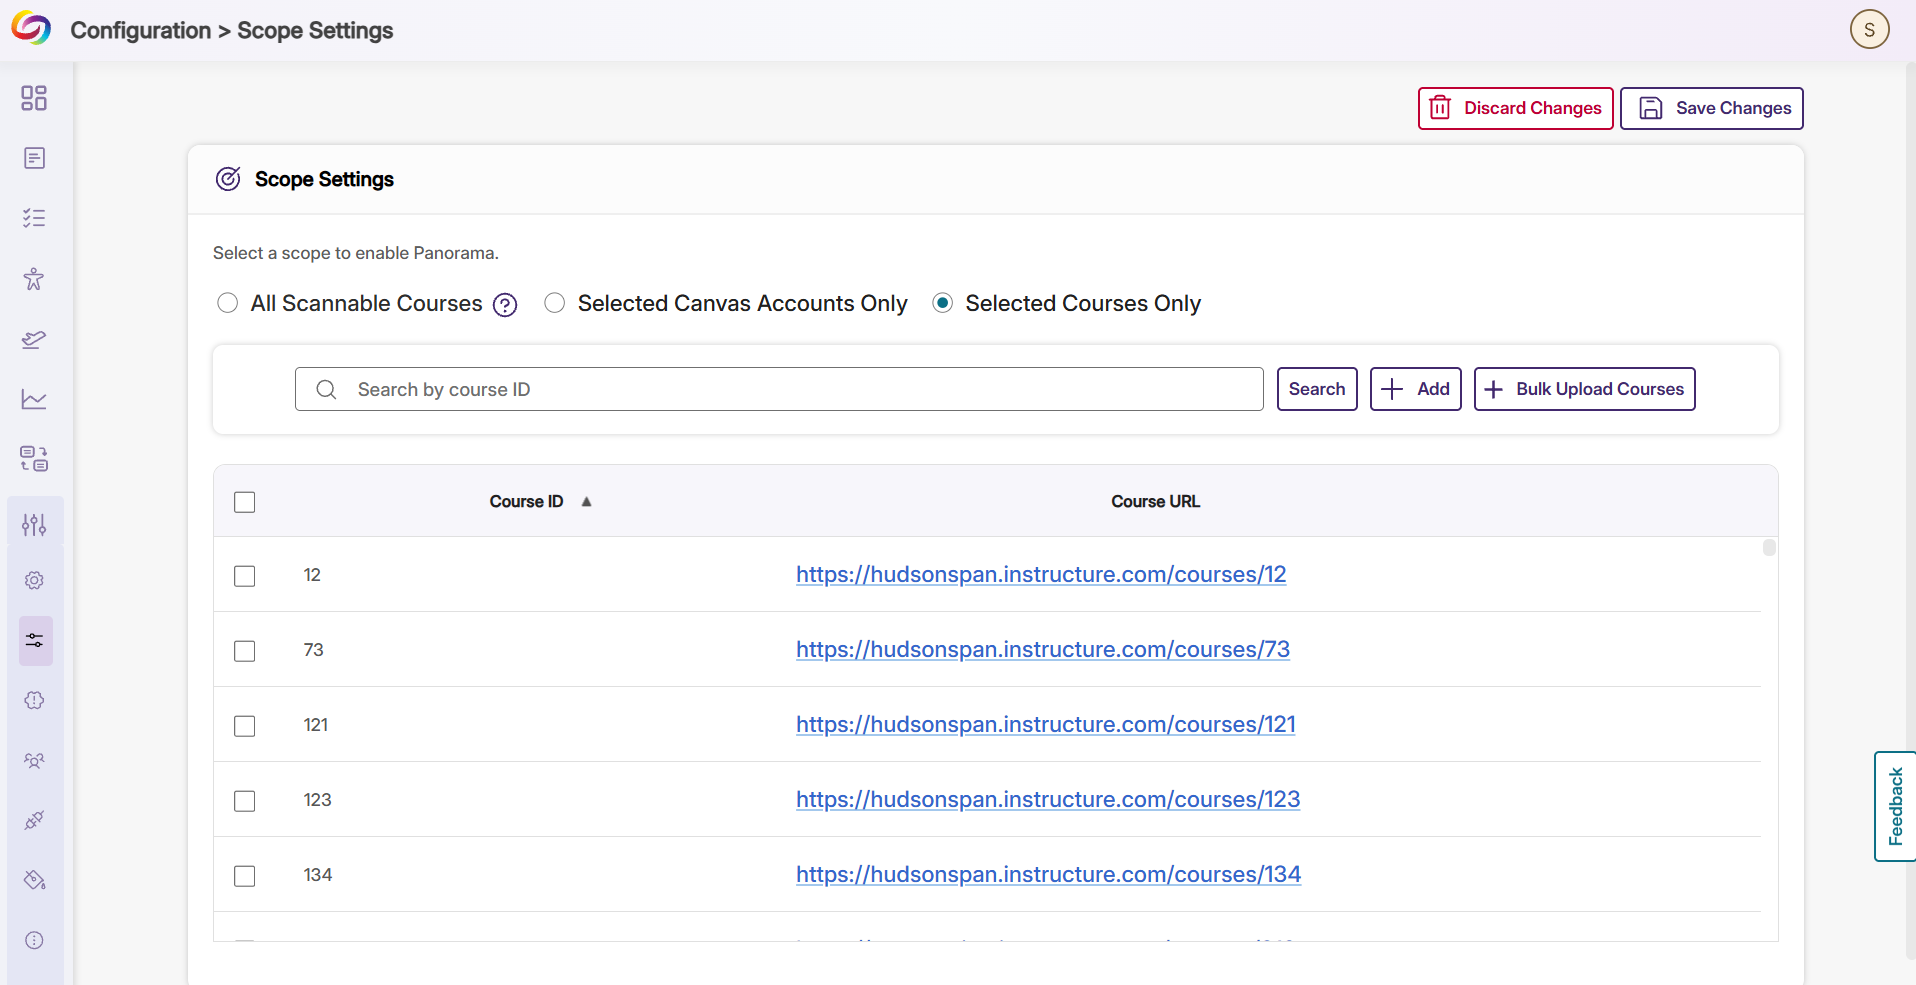Click the course ID cell 123
1916x985 pixels.
point(317,800)
